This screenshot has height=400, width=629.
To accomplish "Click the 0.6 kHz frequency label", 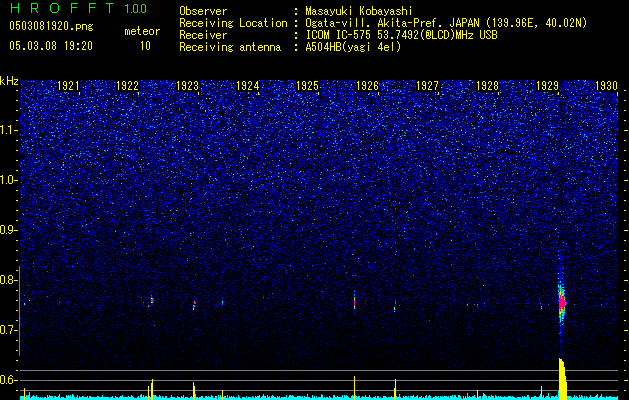I will tap(8, 380).
